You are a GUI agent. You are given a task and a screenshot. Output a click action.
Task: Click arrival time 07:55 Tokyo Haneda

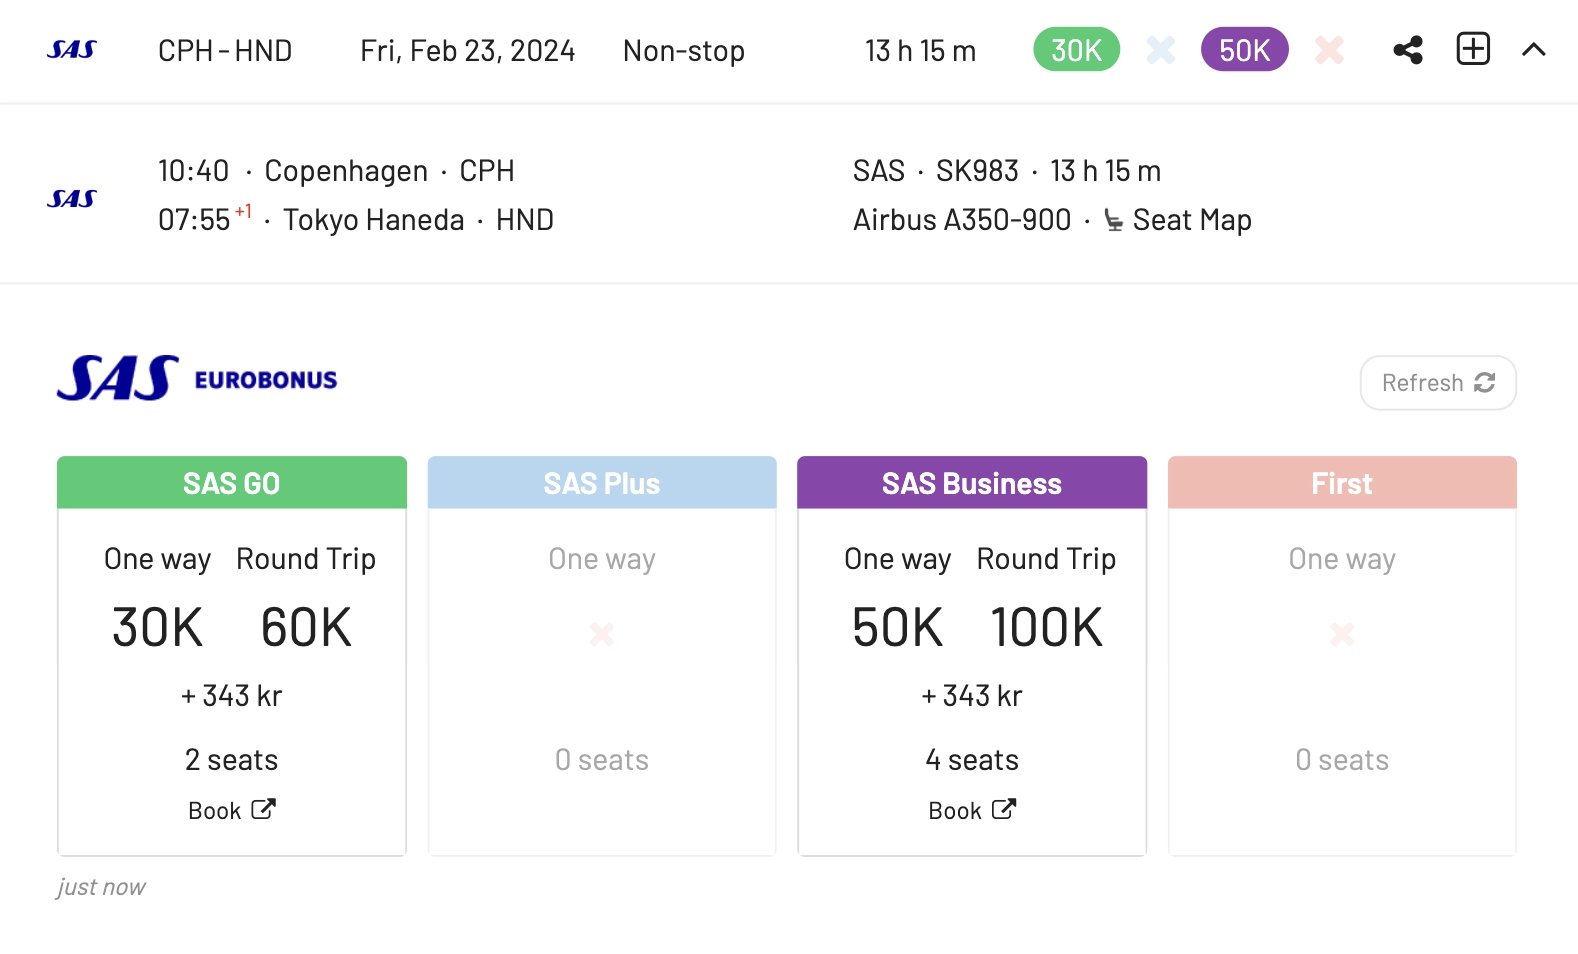(356, 219)
